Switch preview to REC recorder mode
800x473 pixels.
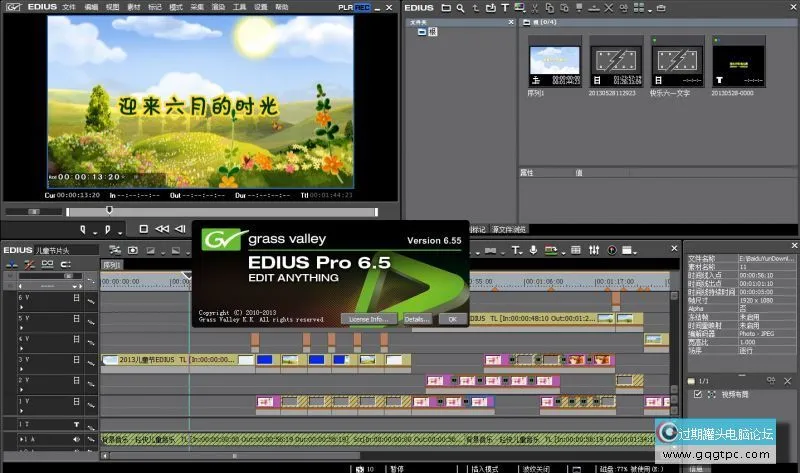362,8
